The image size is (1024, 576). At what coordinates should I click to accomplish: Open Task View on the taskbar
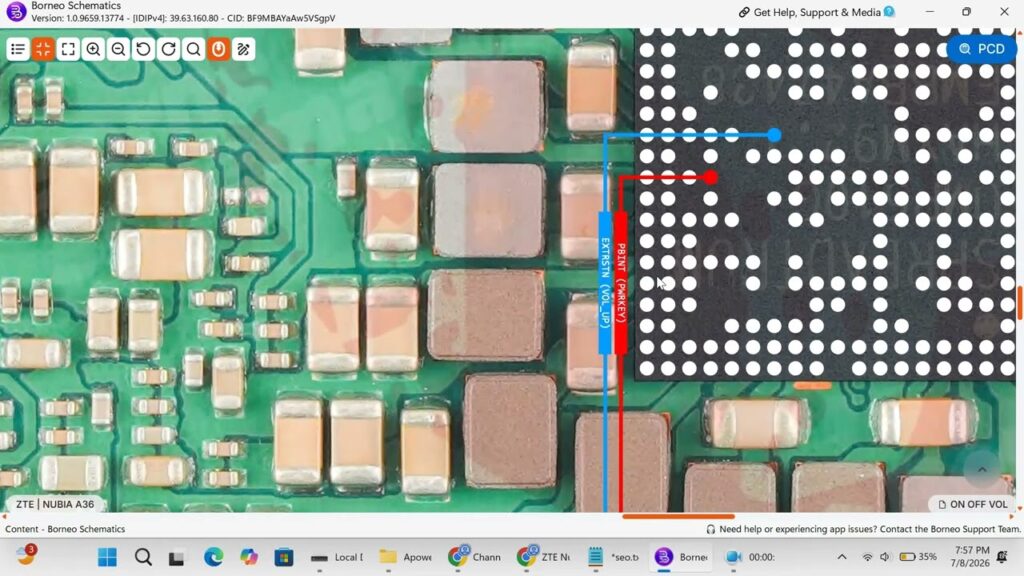pyautogui.click(x=176, y=557)
